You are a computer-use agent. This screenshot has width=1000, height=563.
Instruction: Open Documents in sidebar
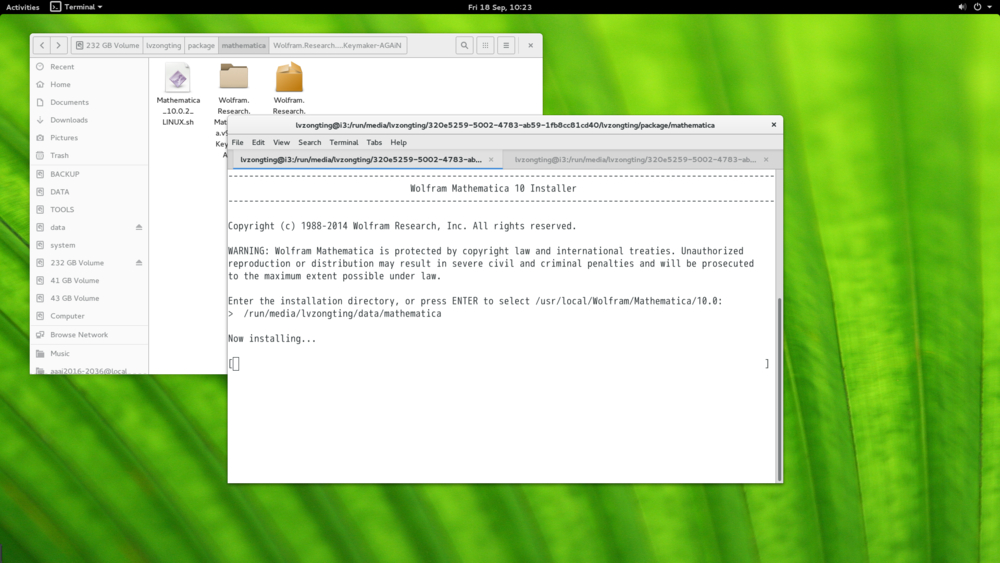coord(89,102)
